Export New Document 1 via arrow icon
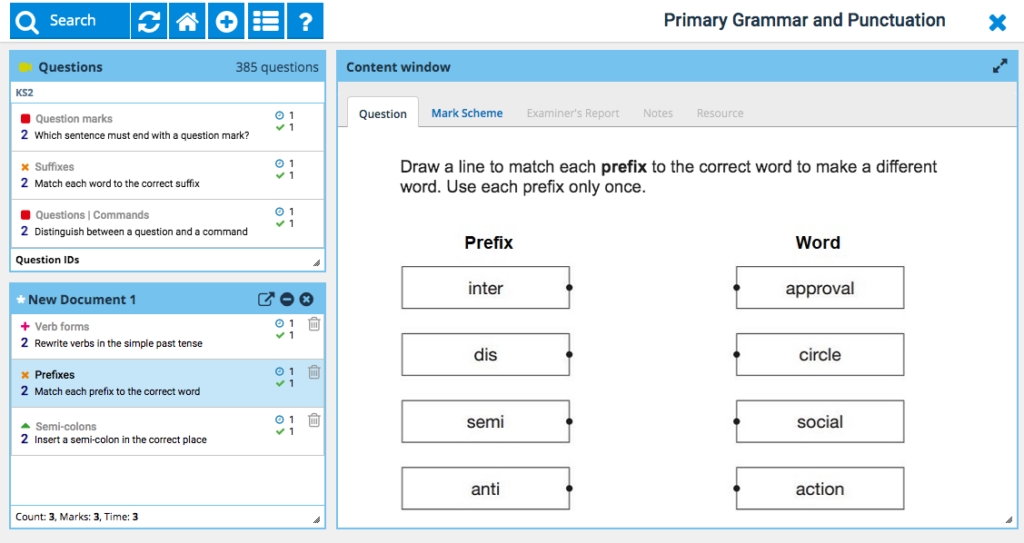 (266, 299)
